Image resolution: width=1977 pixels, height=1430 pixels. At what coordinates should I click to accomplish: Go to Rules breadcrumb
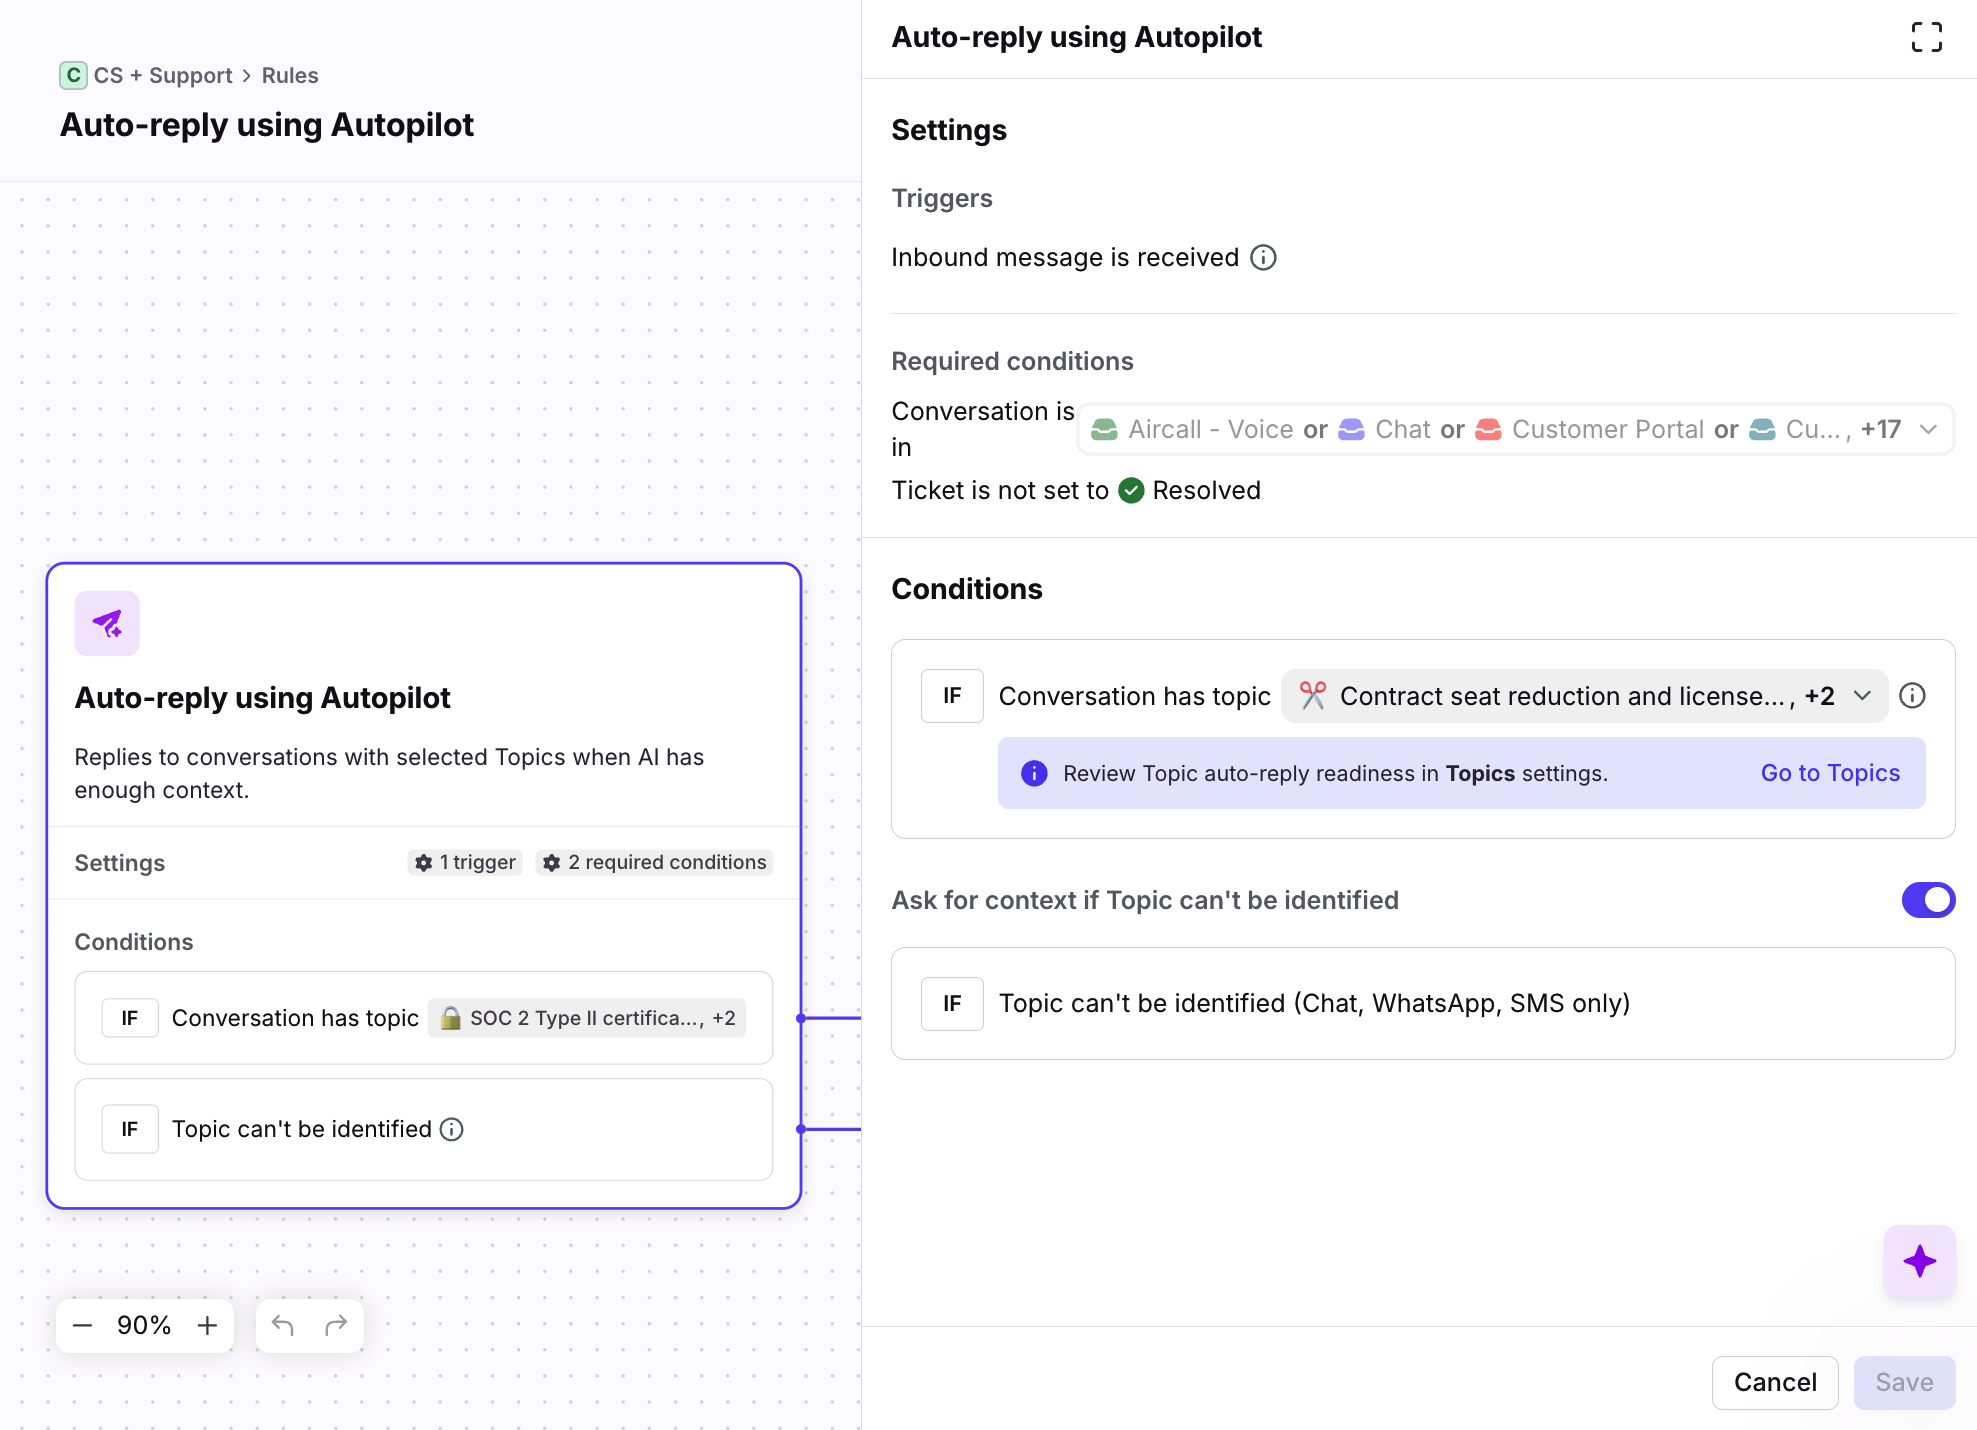point(290,76)
